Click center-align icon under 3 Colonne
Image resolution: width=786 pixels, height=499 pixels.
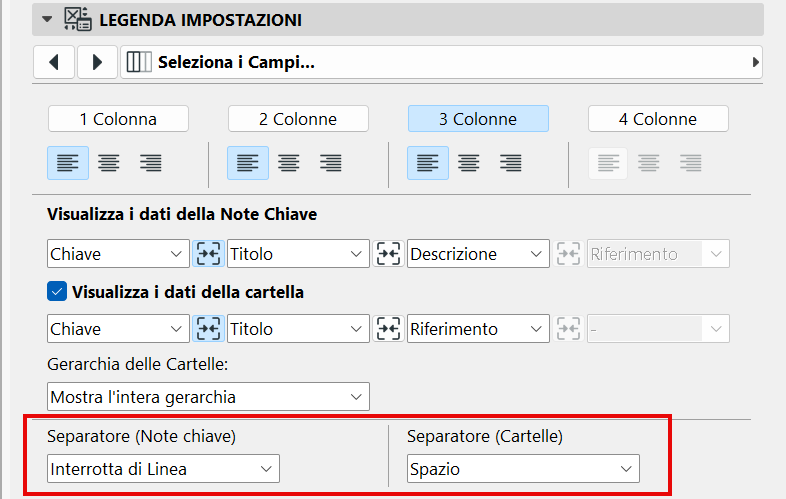pyautogui.click(x=469, y=163)
